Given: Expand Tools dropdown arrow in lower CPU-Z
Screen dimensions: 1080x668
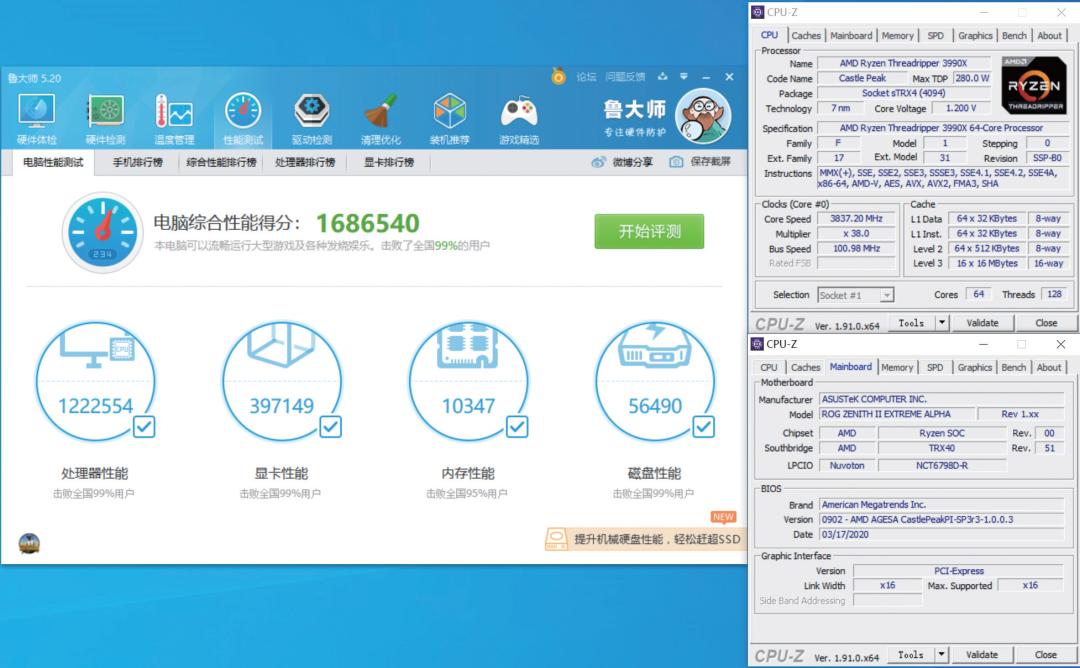Looking at the screenshot, I should point(941,655).
